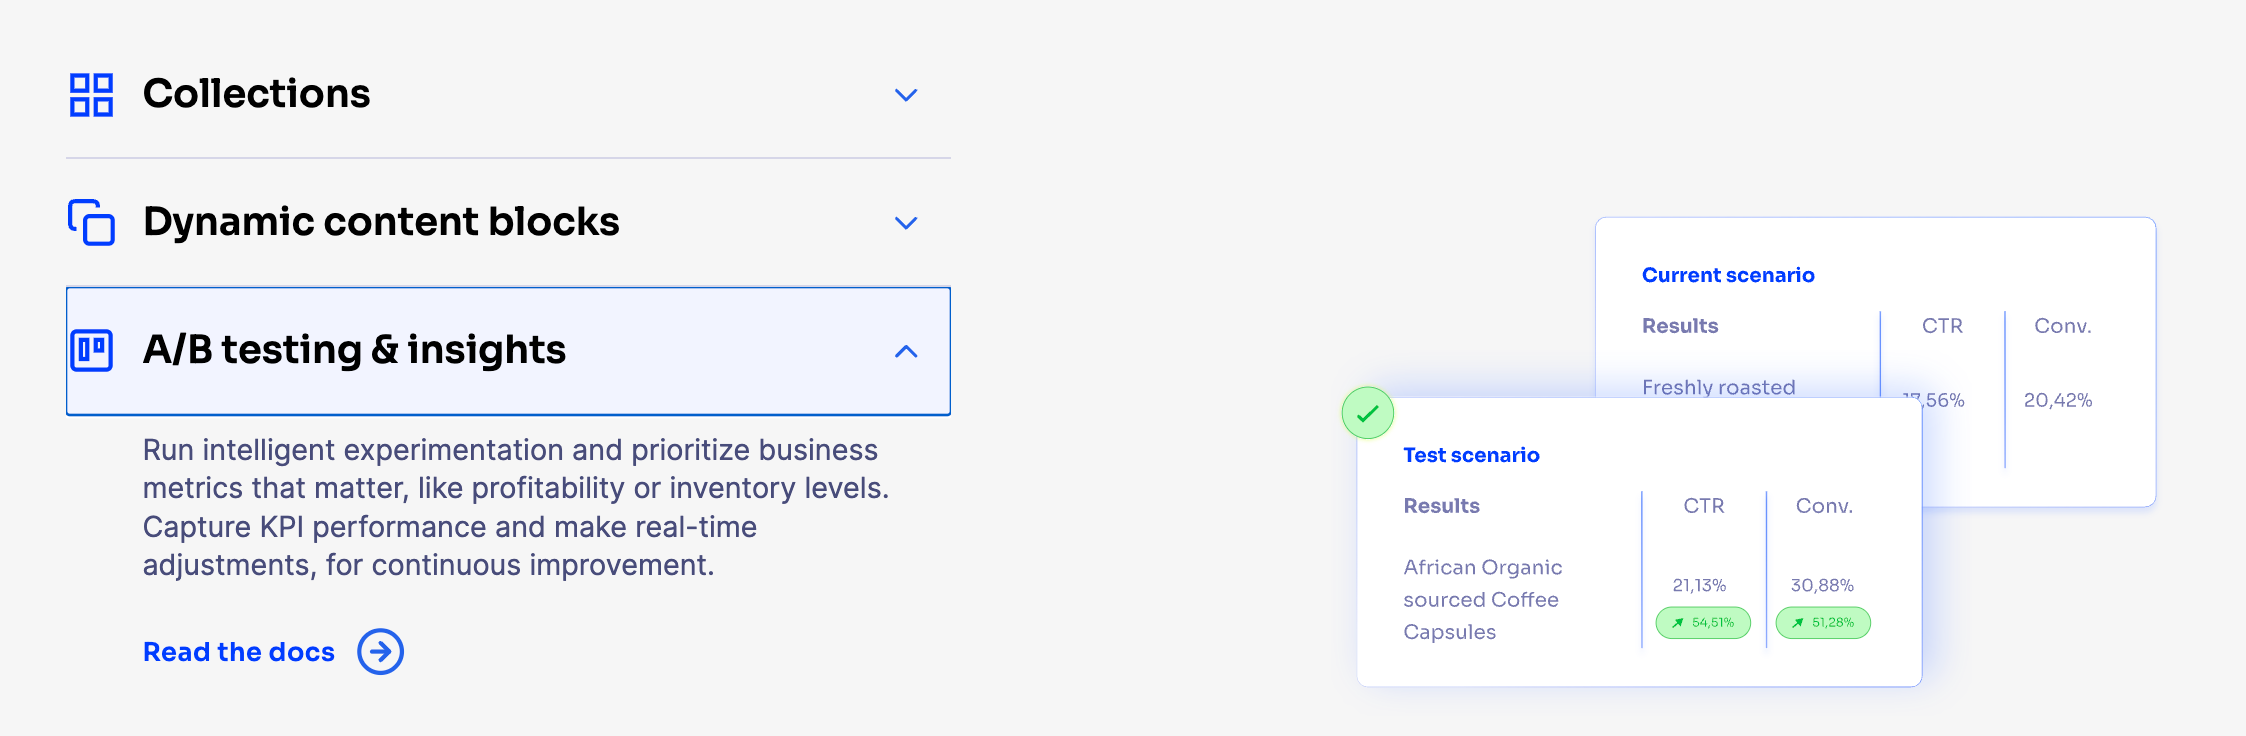
Task: Expand the Dynamic content blocks chevron
Action: pyautogui.click(x=906, y=223)
